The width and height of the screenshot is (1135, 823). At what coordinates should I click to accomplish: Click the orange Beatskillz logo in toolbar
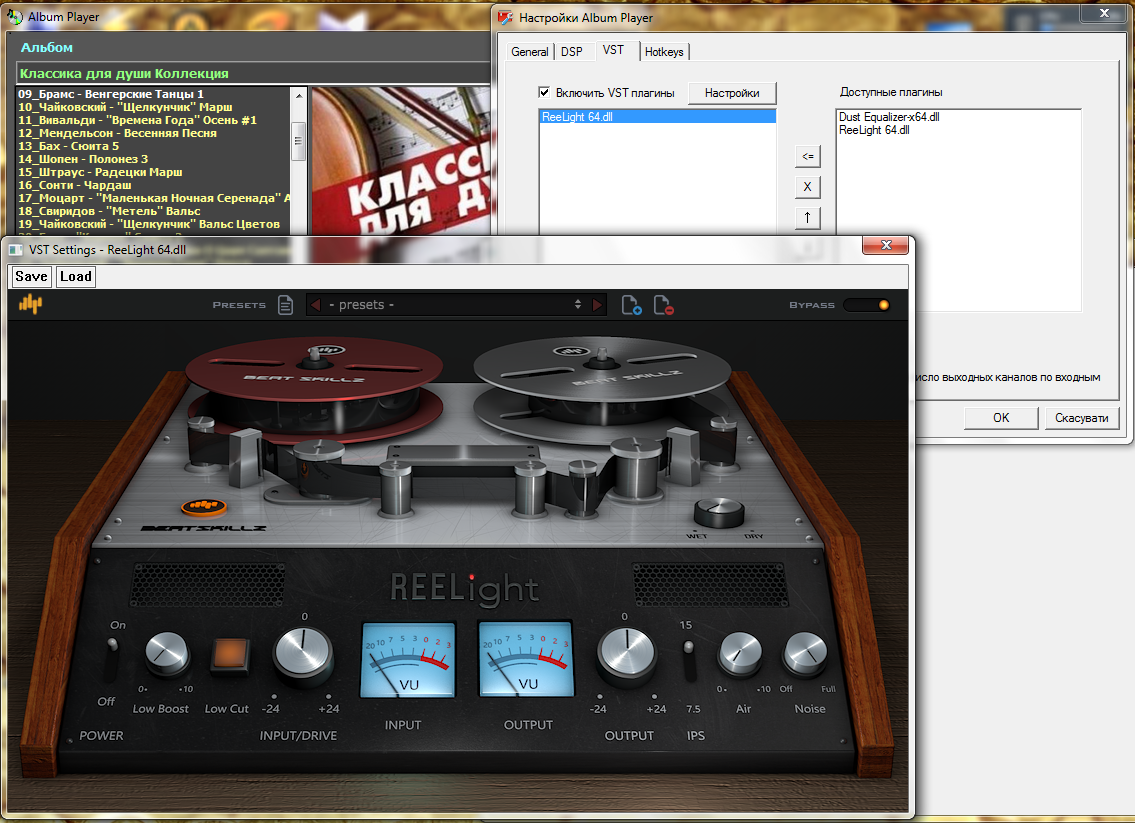pyautogui.click(x=31, y=304)
